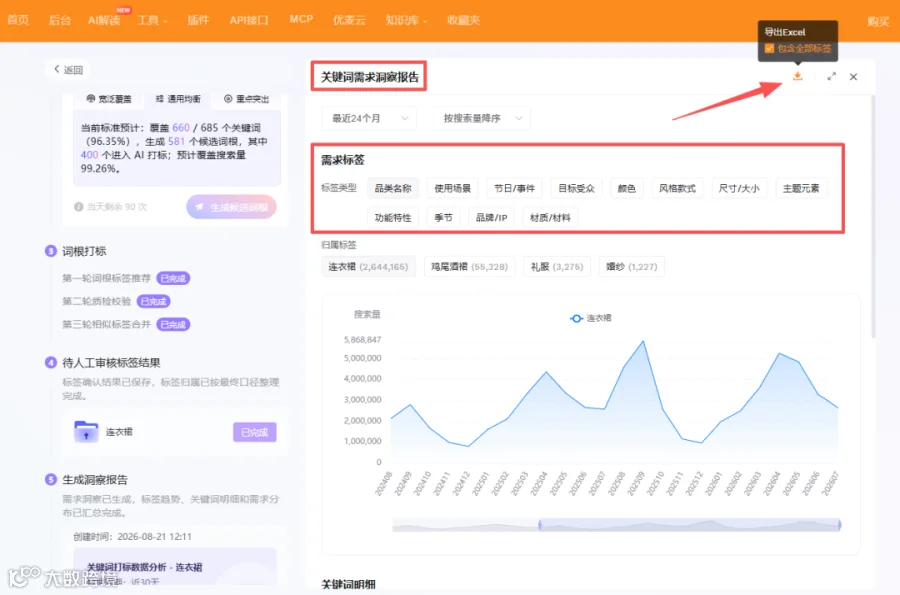
Task: Select the 通用均衡 mode option
Action: point(178,99)
